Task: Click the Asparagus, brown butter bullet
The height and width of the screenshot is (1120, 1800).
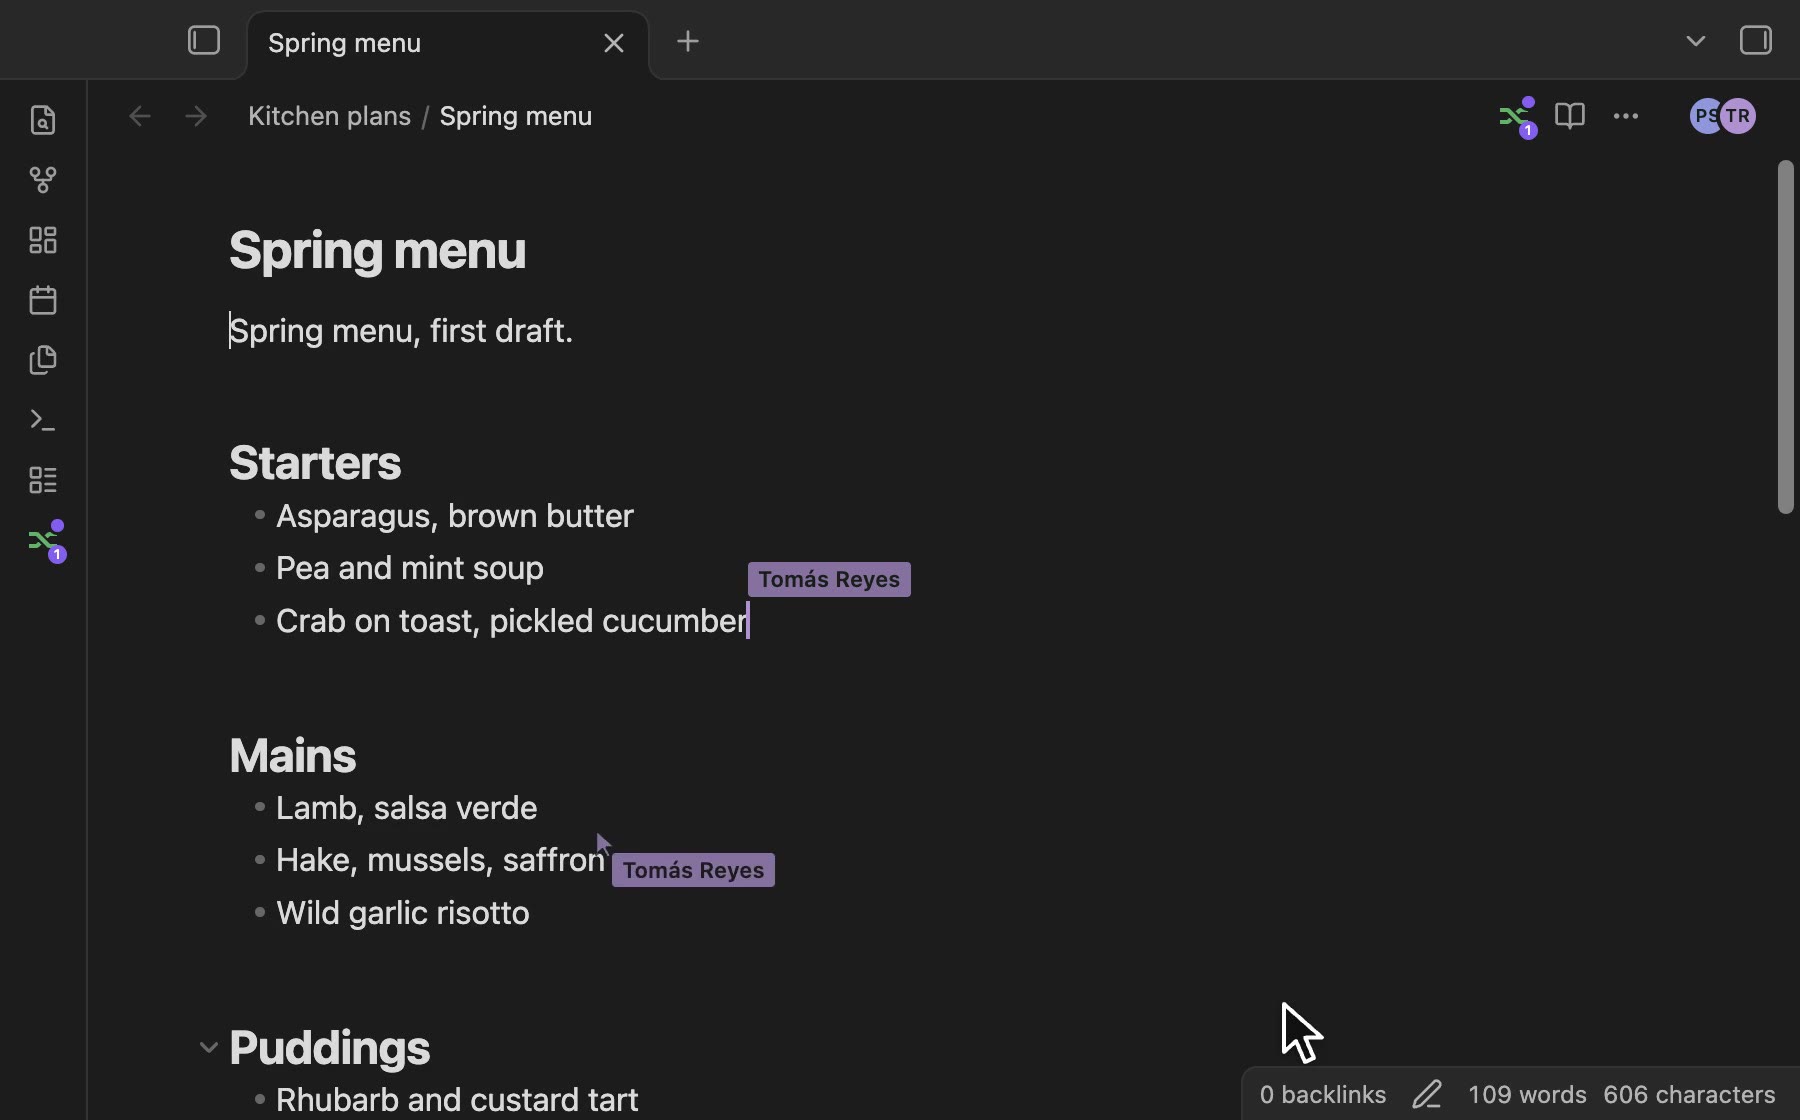Action: point(455,516)
